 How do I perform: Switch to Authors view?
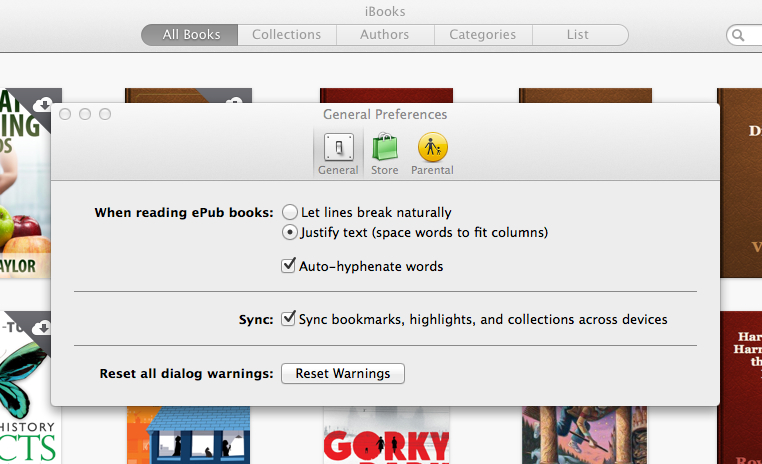tap(385, 35)
